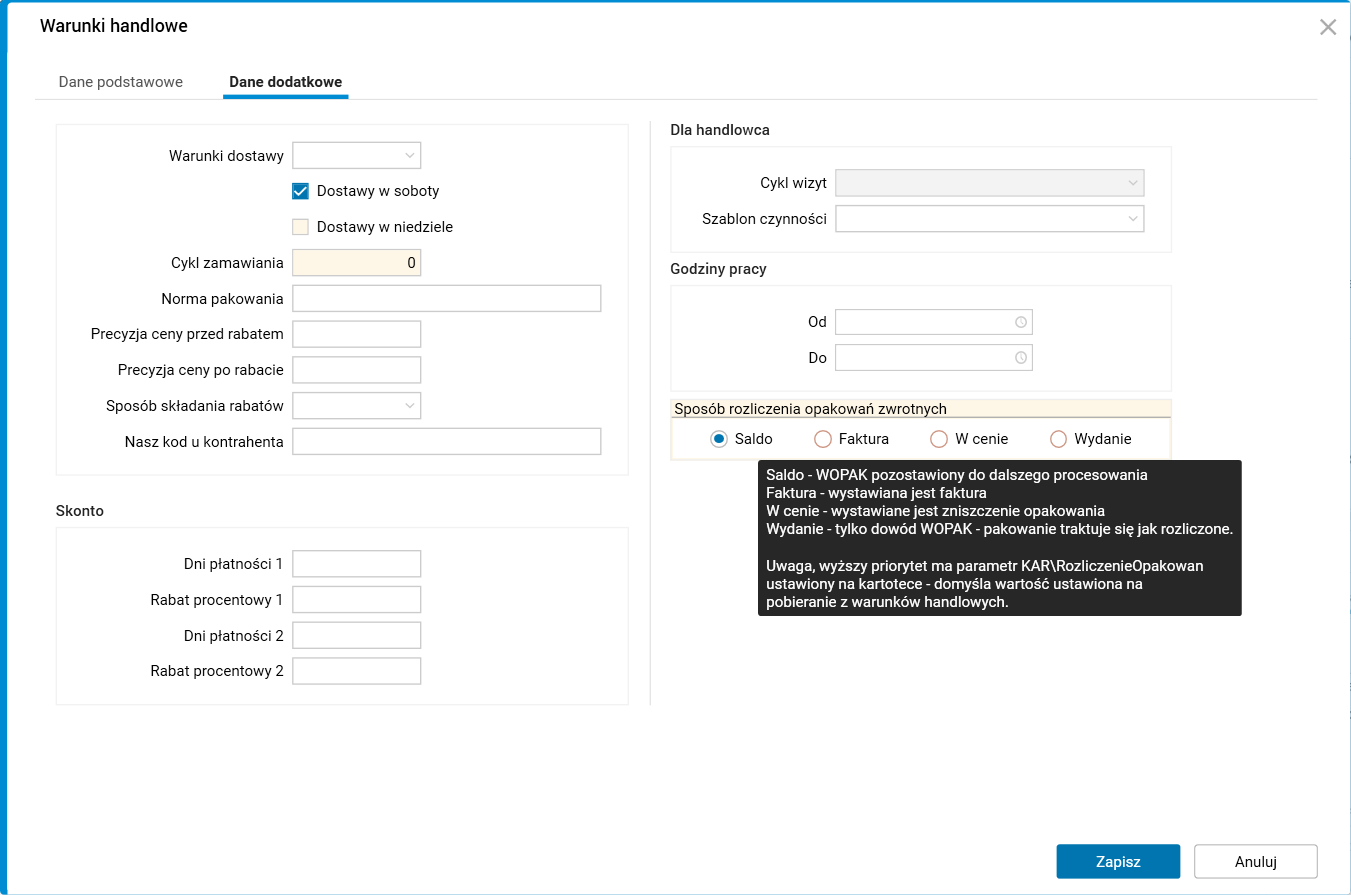The height and width of the screenshot is (895, 1351).
Task: Expand the Cykl wizyt dropdown
Action: pyautogui.click(x=989, y=183)
